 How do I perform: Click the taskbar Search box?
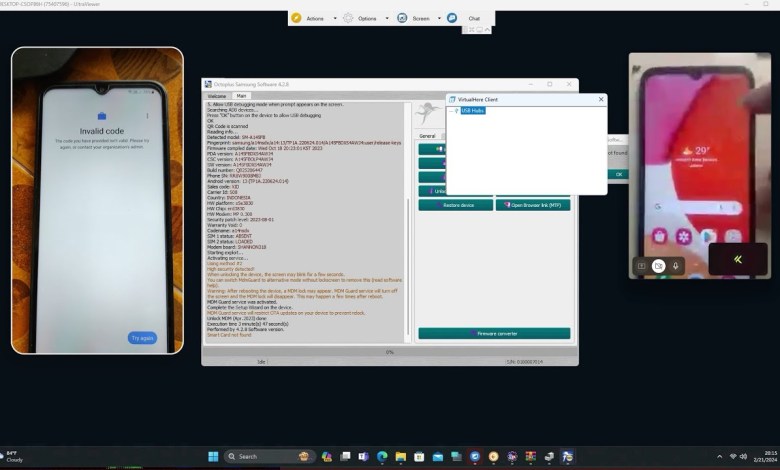(269, 456)
